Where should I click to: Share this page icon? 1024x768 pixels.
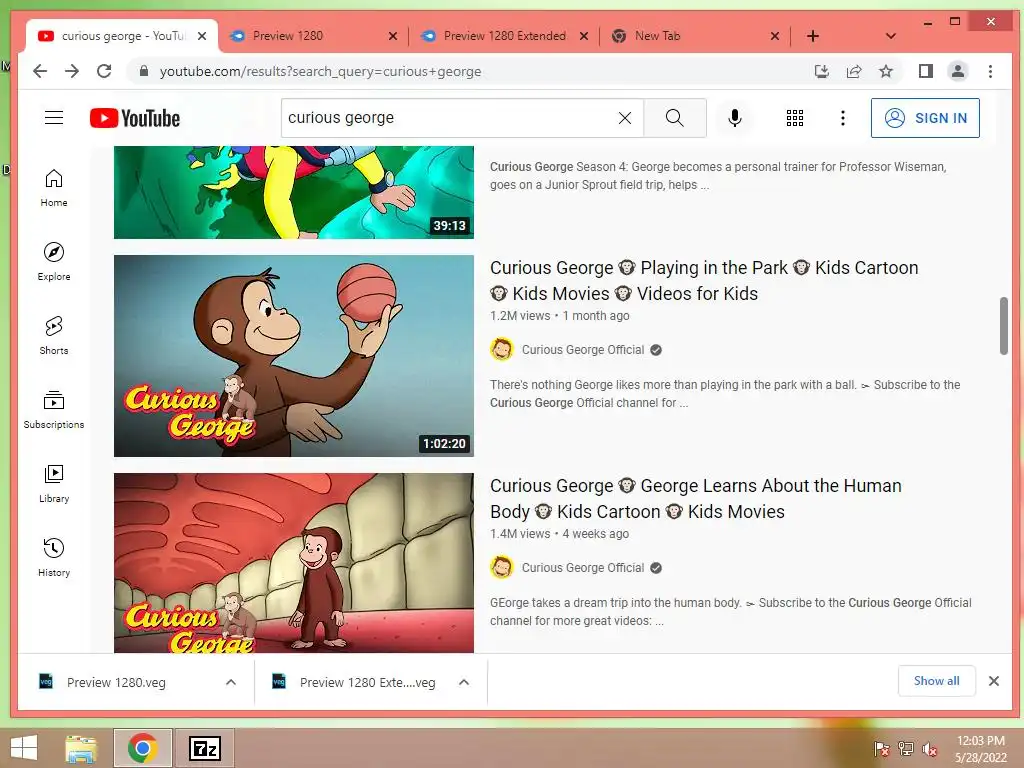[x=854, y=71]
